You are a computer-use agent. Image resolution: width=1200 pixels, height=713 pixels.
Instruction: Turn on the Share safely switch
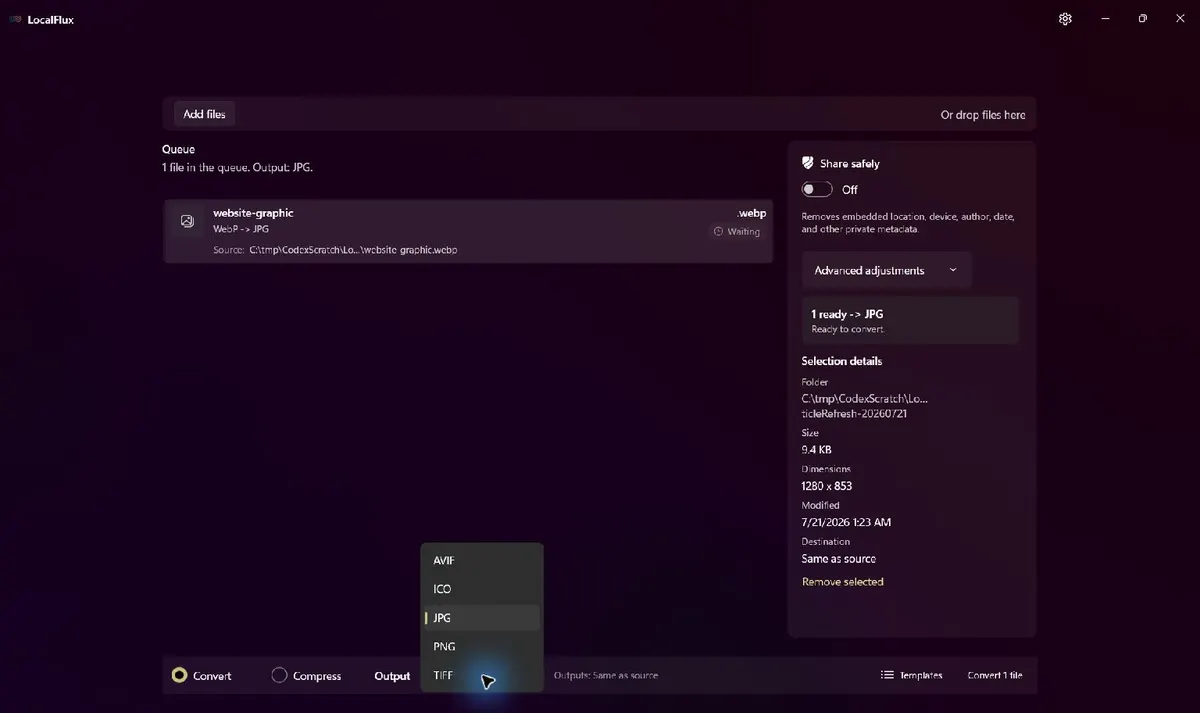pyautogui.click(x=817, y=189)
